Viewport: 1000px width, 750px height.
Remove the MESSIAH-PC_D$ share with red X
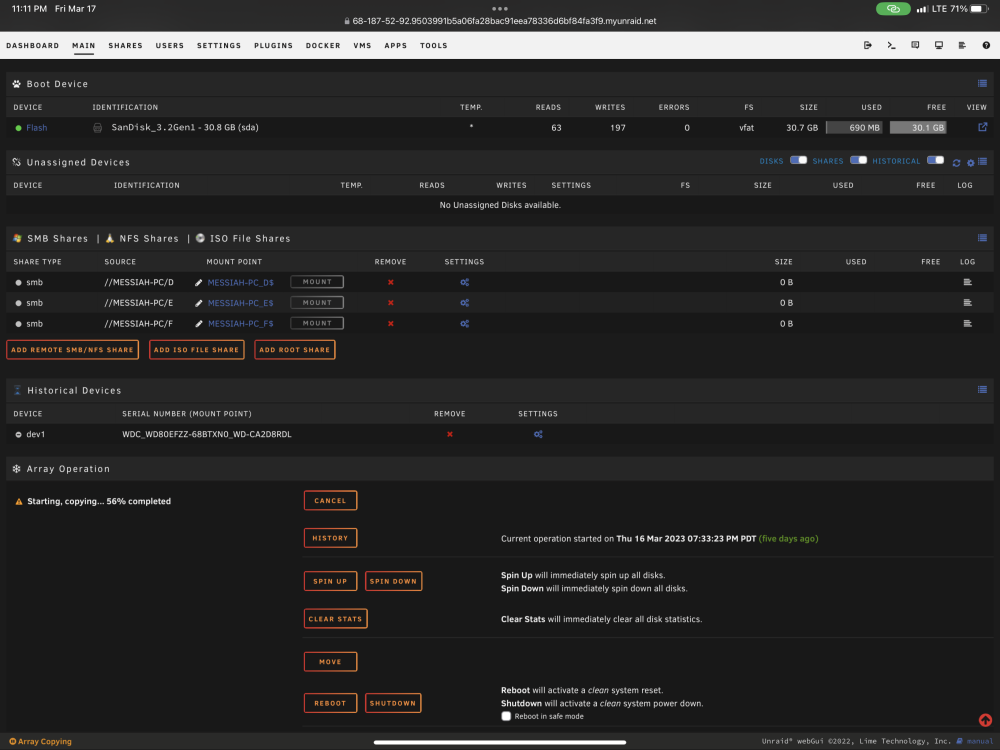391,283
